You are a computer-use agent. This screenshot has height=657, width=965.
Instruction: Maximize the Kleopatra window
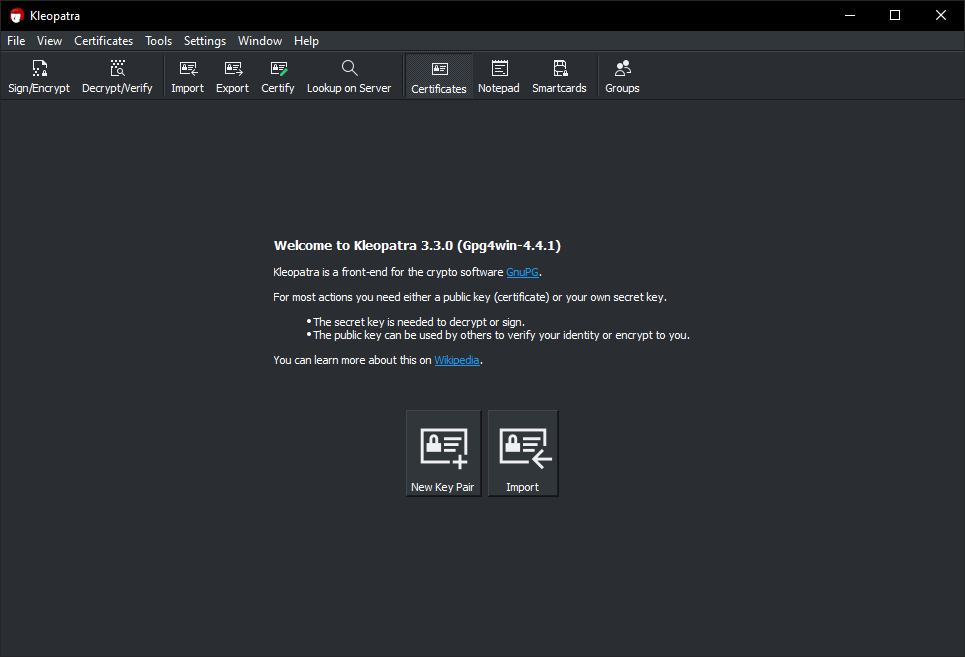click(895, 15)
